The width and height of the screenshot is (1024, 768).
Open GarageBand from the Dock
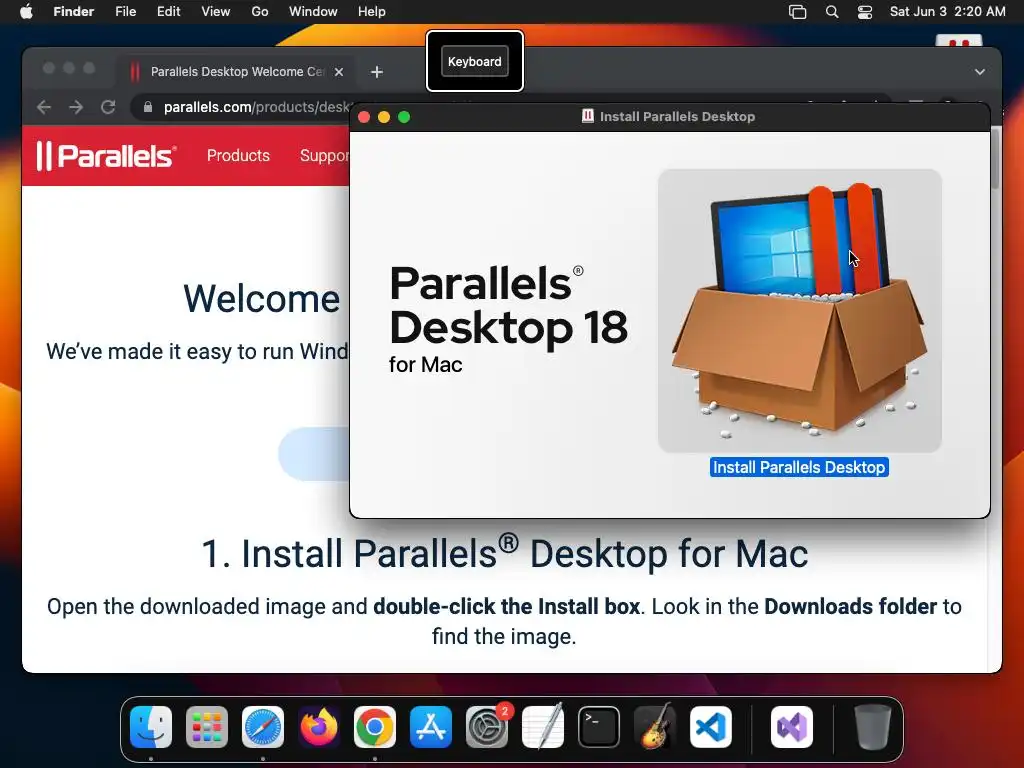[x=655, y=727]
